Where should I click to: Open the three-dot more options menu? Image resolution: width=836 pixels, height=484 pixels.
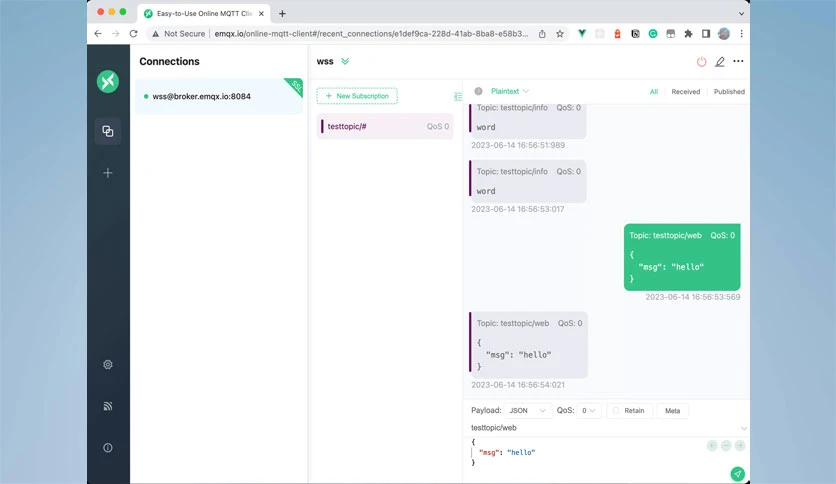pyautogui.click(x=738, y=61)
